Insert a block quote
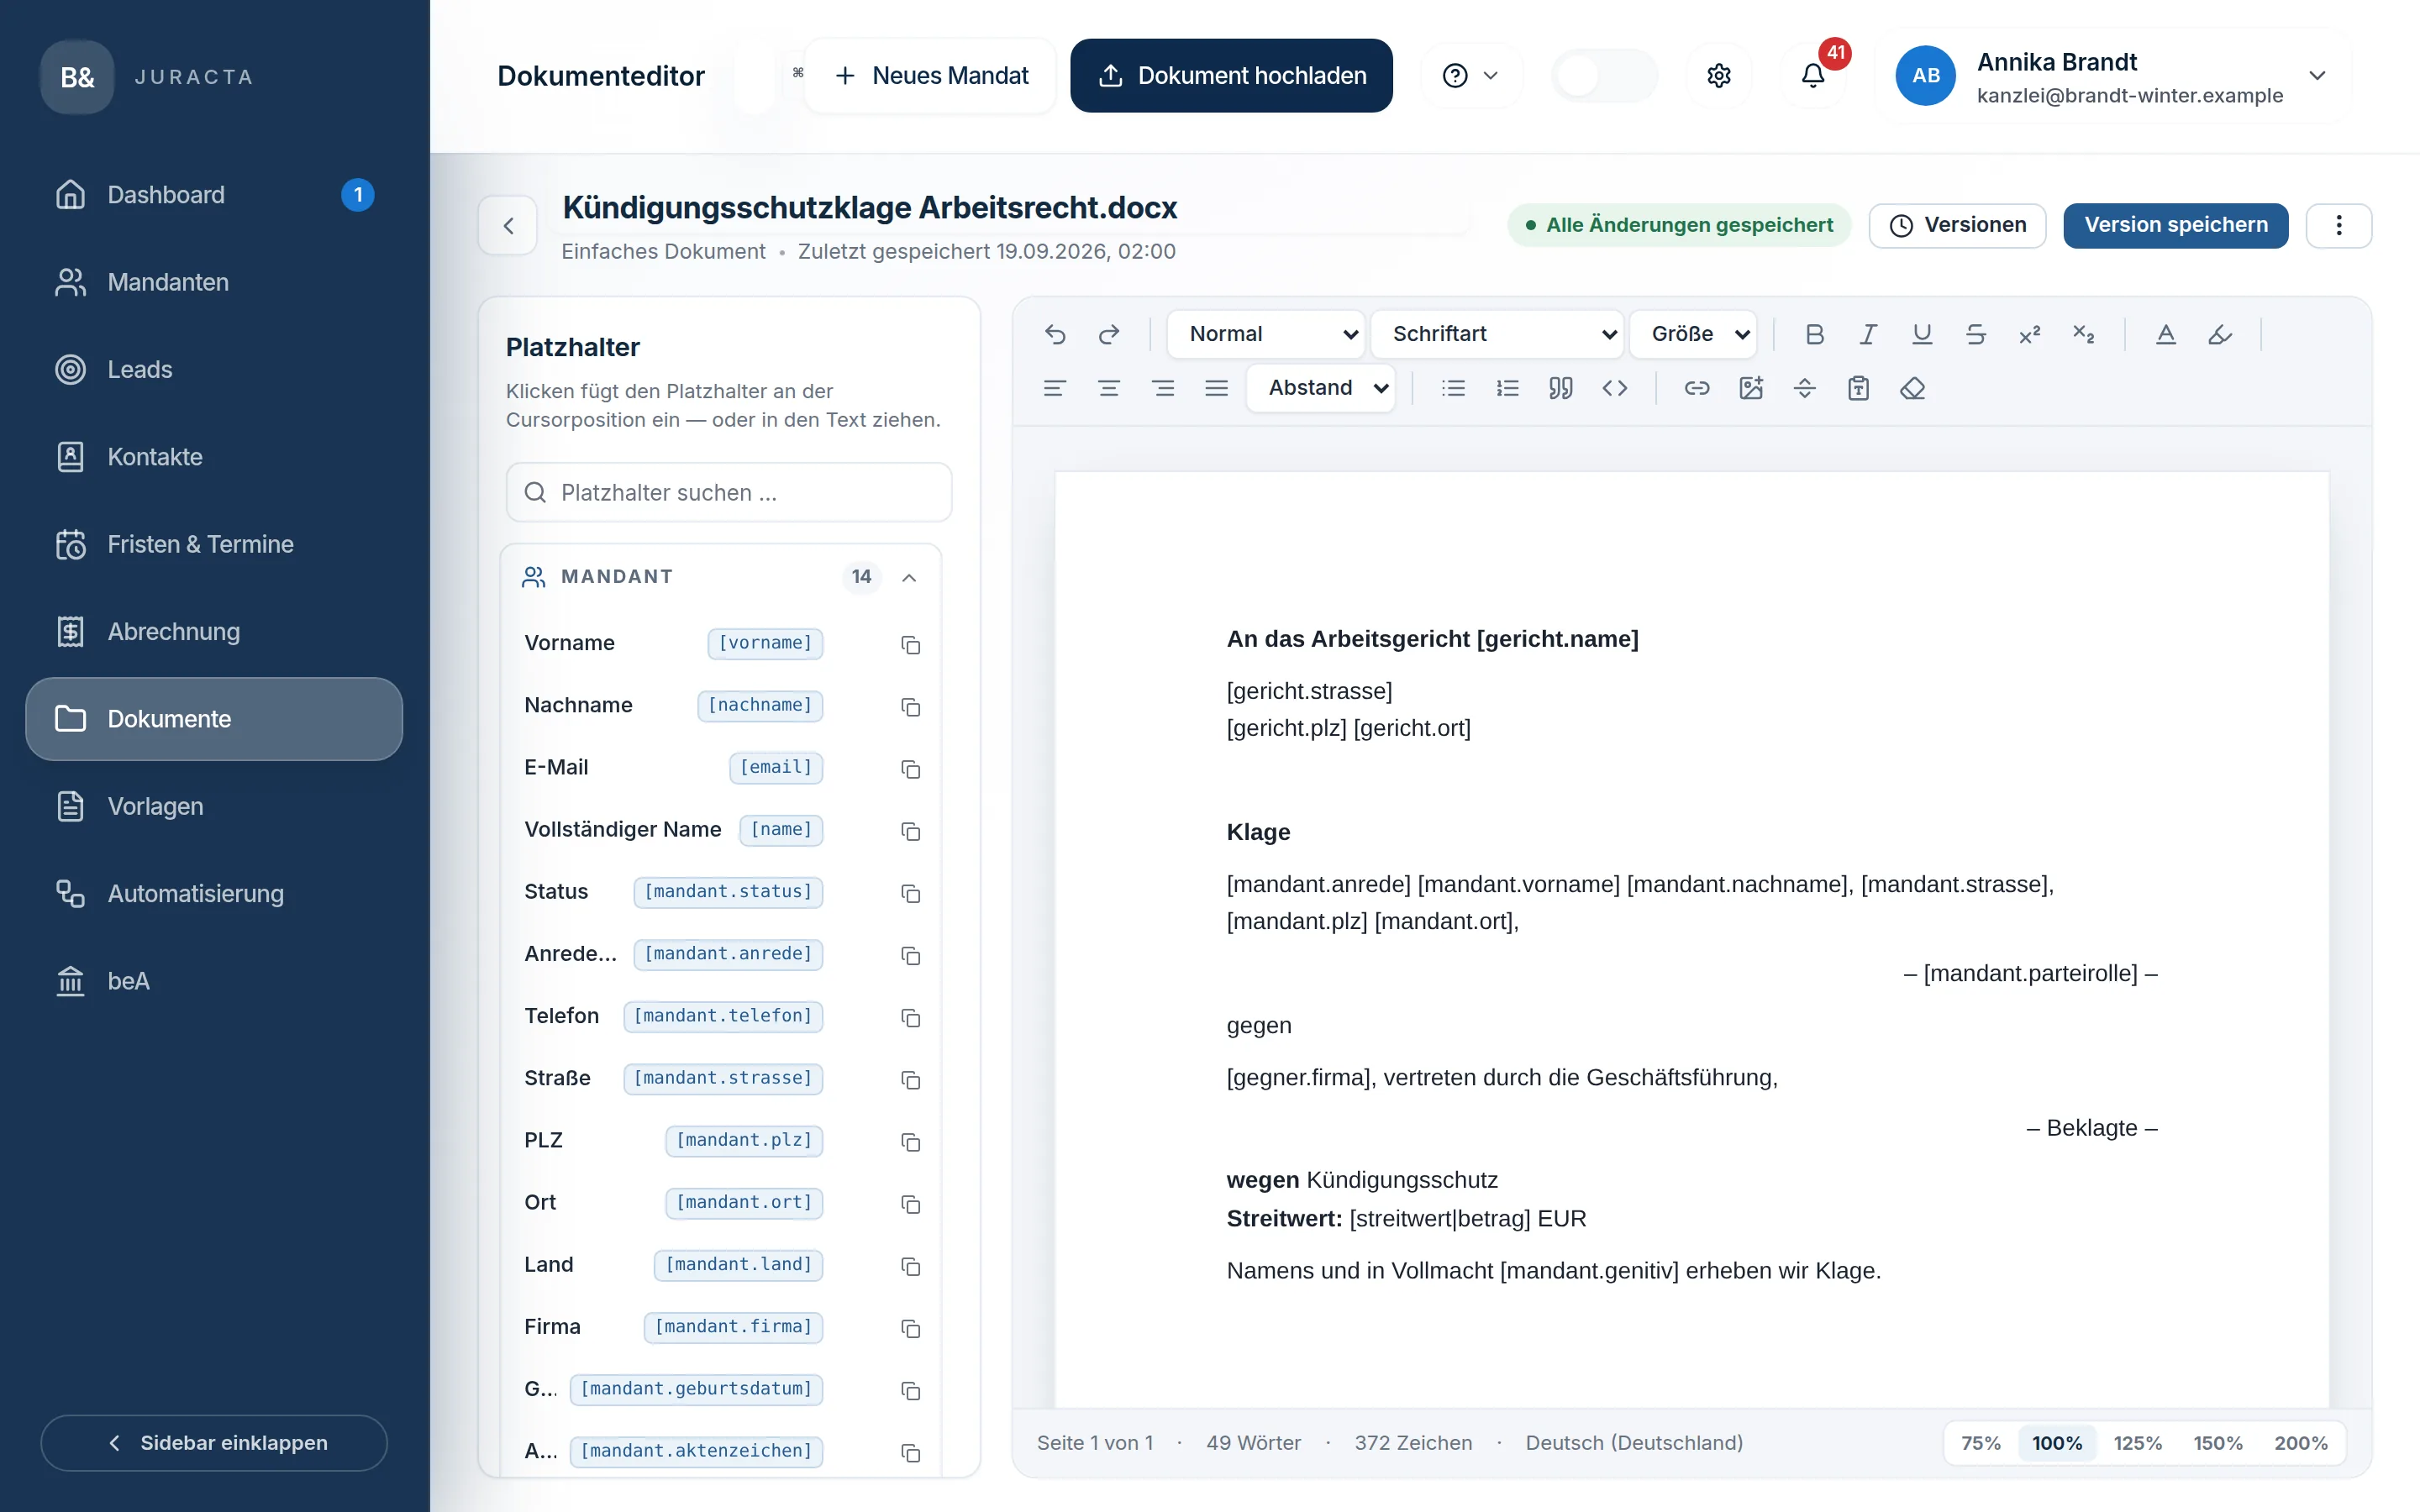2420x1512 pixels. (x=1561, y=388)
